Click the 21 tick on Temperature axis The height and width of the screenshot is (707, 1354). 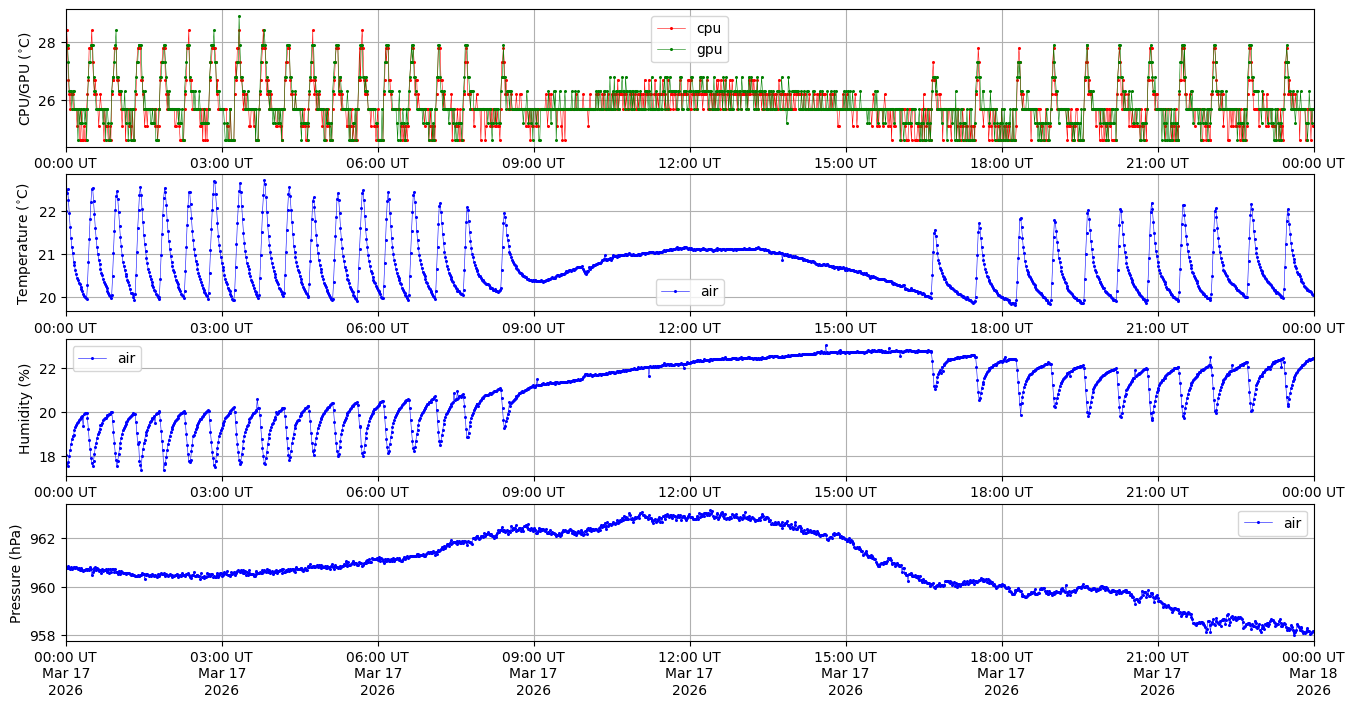[x=49, y=255]
